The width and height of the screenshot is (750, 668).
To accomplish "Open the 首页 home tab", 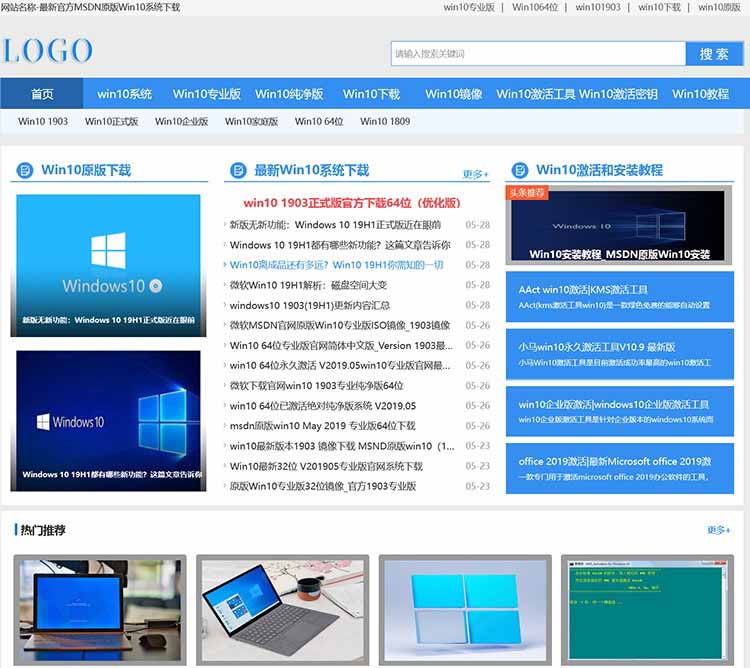I will tap(42, 94).
